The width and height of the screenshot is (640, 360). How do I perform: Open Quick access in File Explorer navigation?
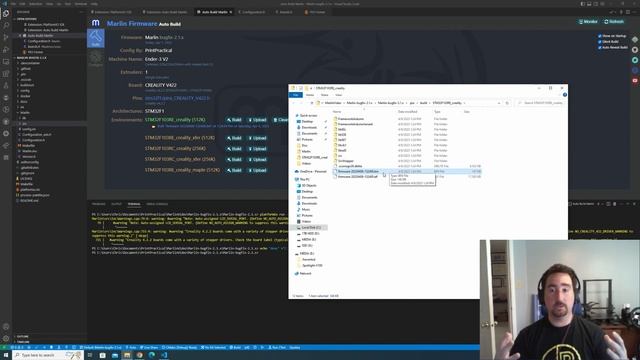pos(305,116)
